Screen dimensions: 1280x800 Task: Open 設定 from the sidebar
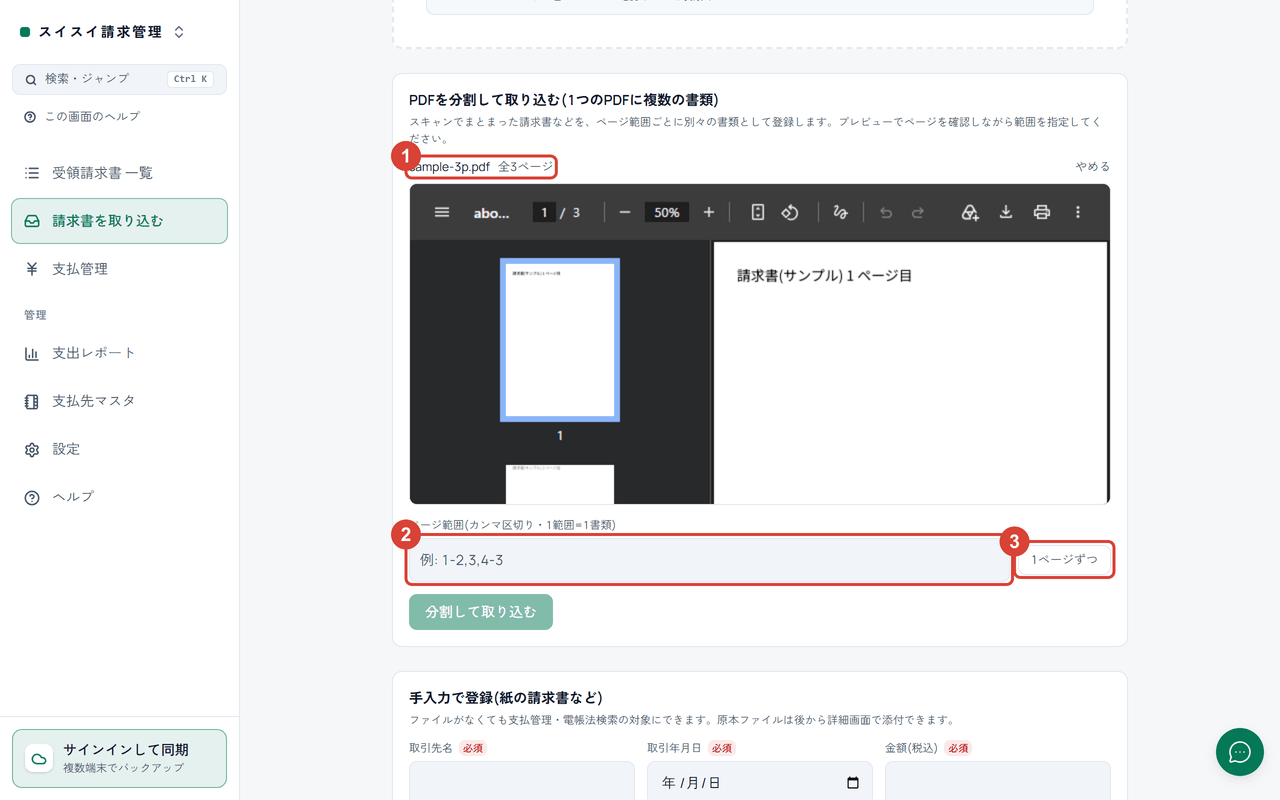[119, 449]
